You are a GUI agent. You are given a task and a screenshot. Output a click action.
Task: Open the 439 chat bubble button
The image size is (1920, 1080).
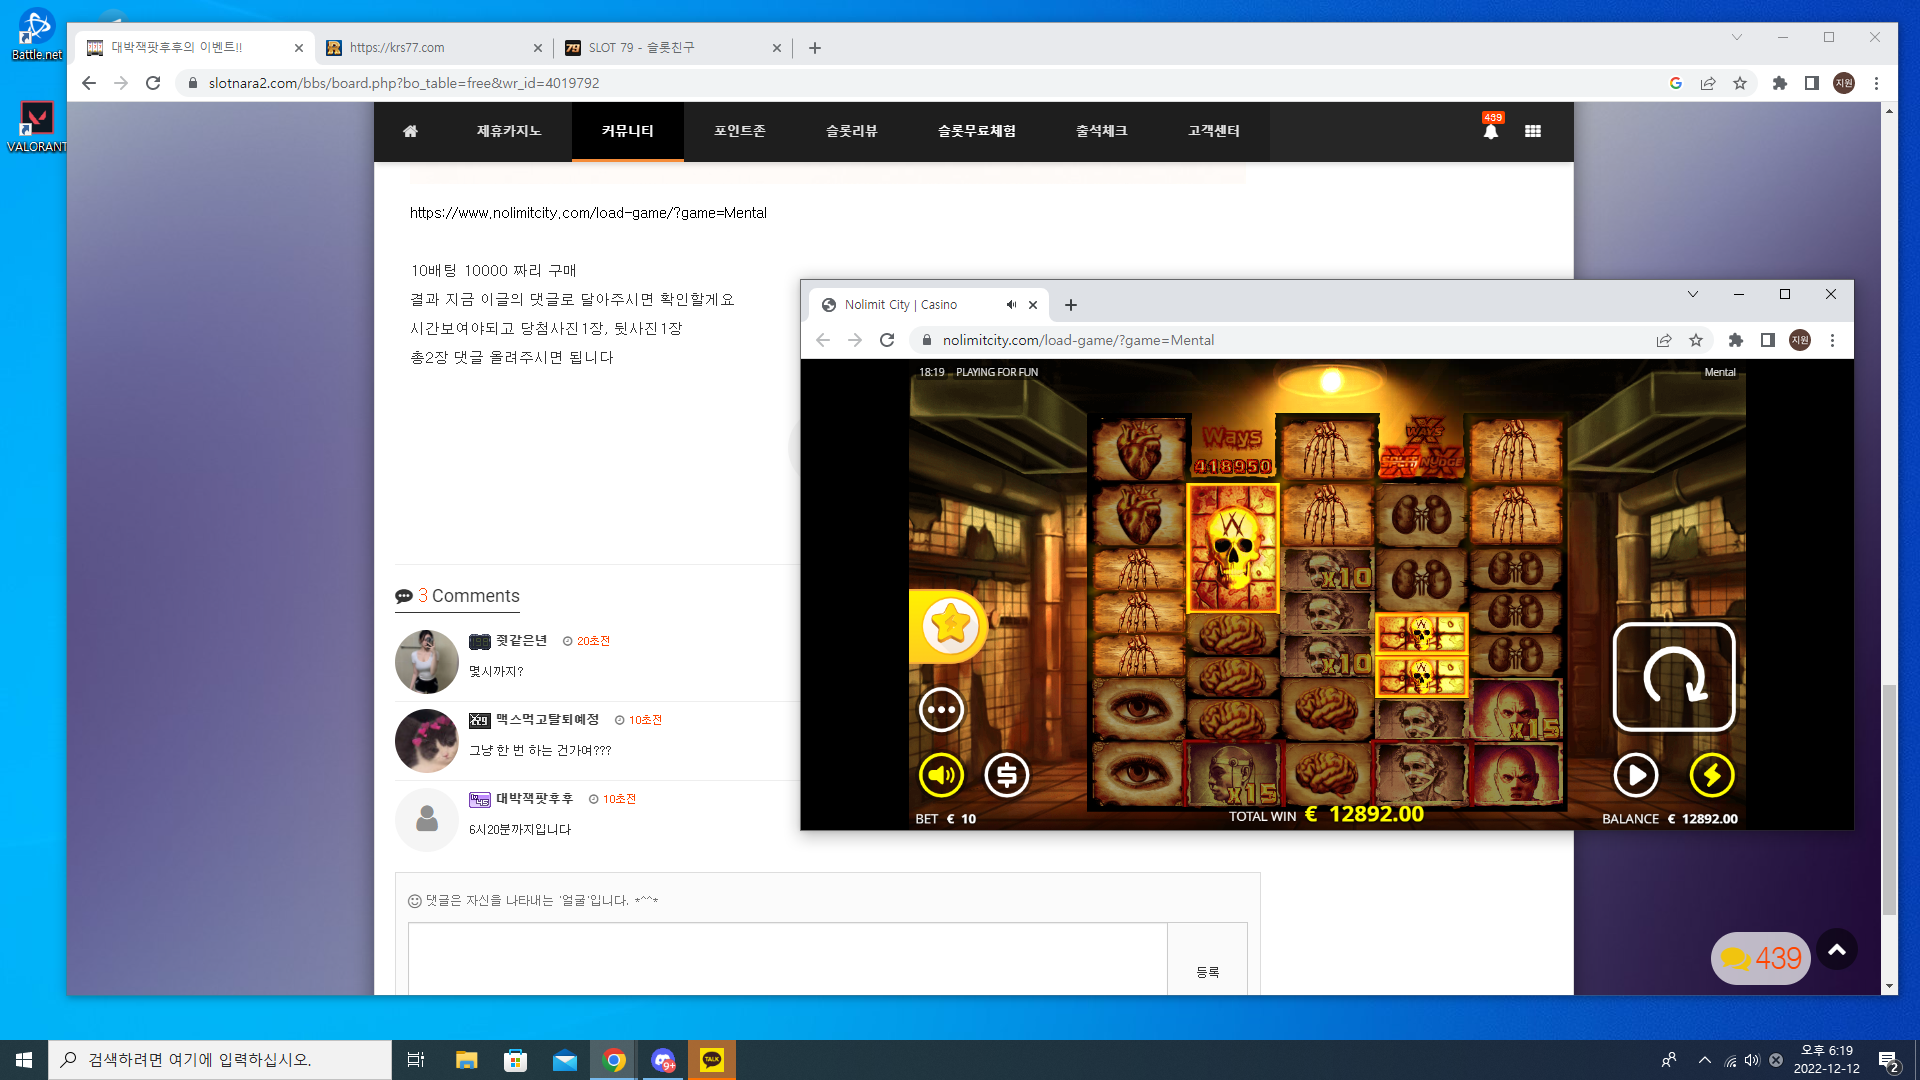[x=1761, y=958]
